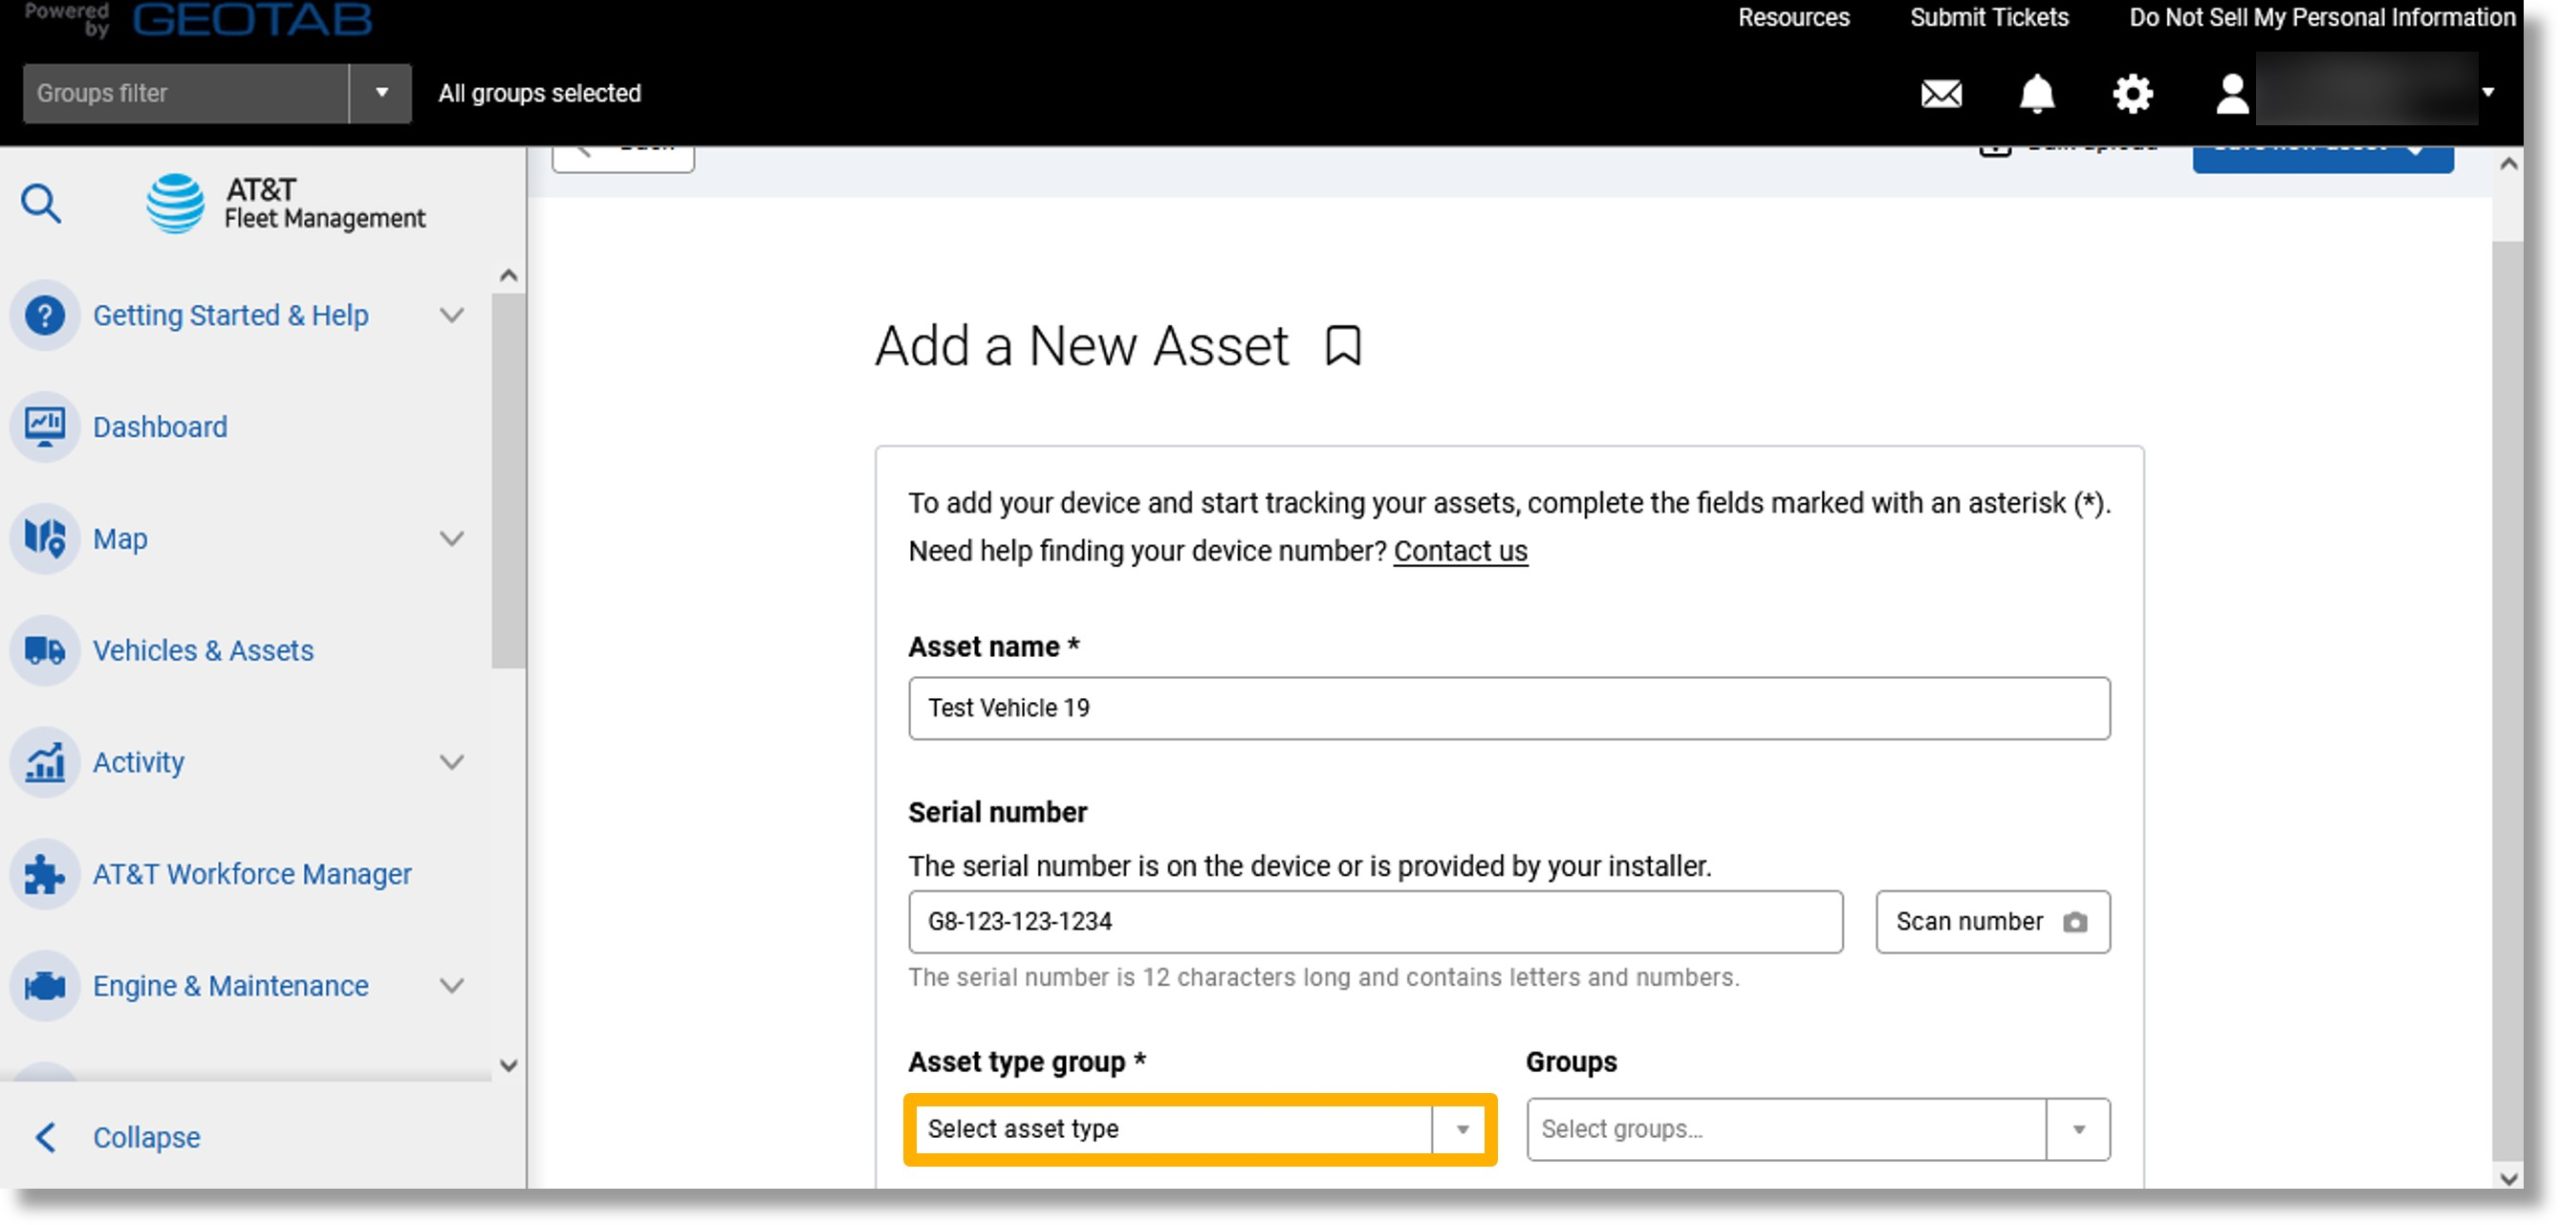Image resolution: width=2560 pixels, height=1225 pixels.
Task: Open AT&T Workforce Manager
Action: (252, 874)
